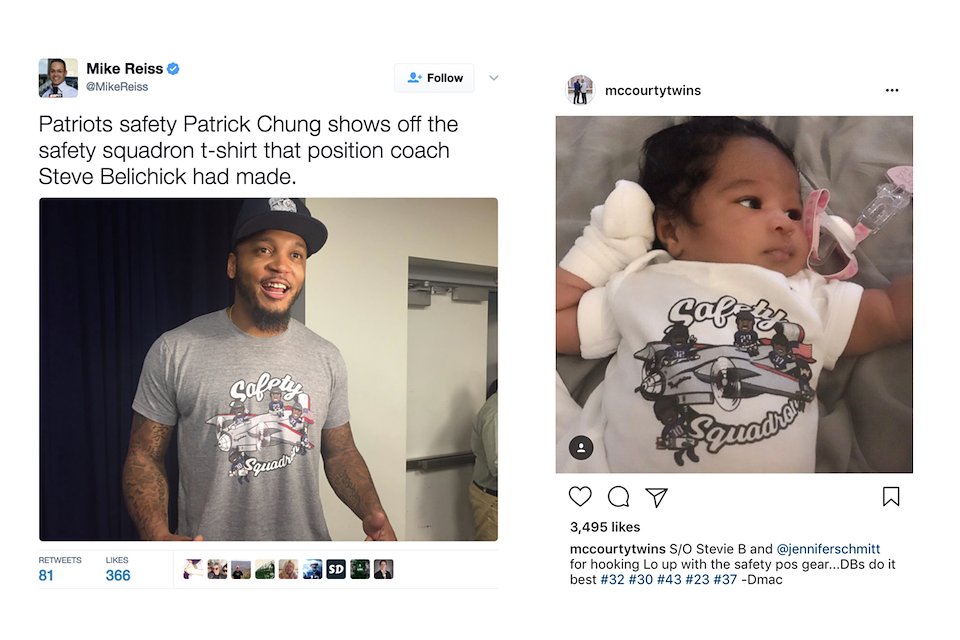This screenshot has height=640, width=960.
Task: Save the post with the bookmark icon
Action: point(891,496)
